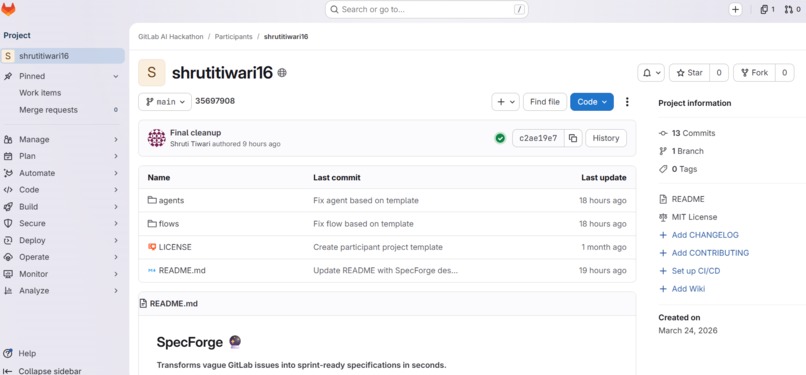Expand the Automate menu chevron

tap(116, 173)
